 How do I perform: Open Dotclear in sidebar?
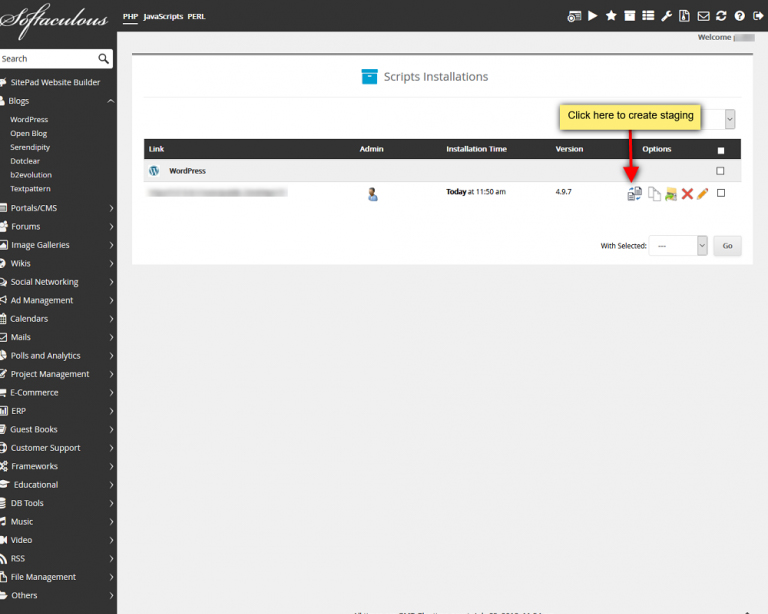(25, 161)
